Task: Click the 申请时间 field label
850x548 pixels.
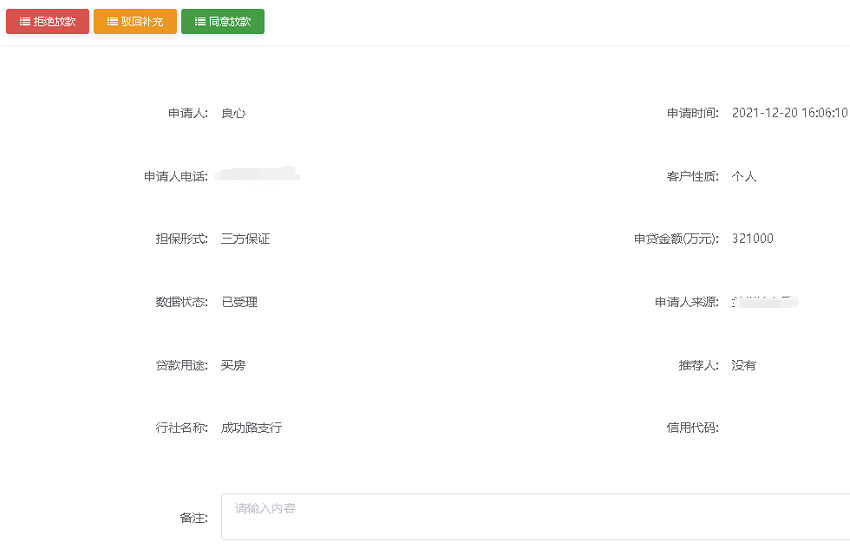Action: [693, 113]
